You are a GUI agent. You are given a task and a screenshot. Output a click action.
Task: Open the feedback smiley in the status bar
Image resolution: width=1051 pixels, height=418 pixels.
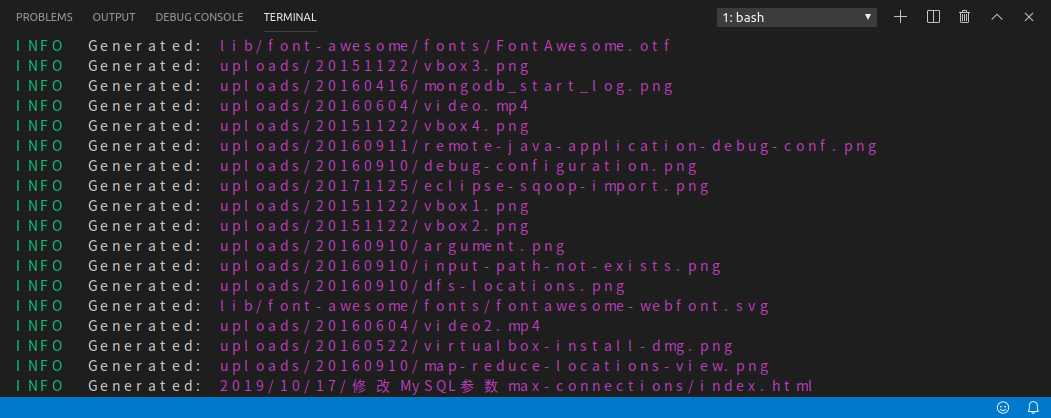(1003, 407)
